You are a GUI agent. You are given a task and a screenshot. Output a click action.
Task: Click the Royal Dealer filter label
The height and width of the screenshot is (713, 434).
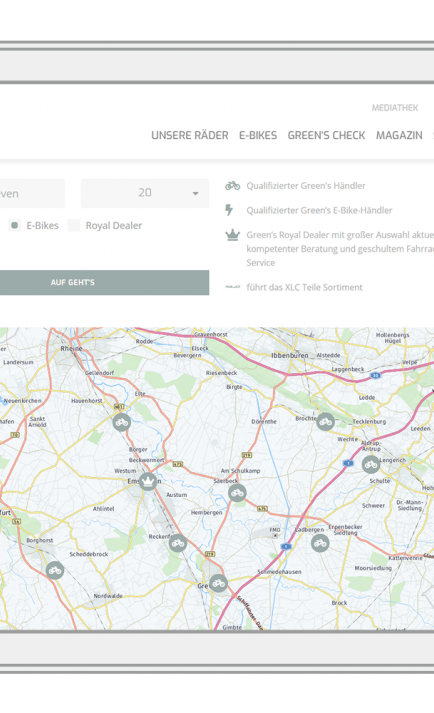pos(114,226)
